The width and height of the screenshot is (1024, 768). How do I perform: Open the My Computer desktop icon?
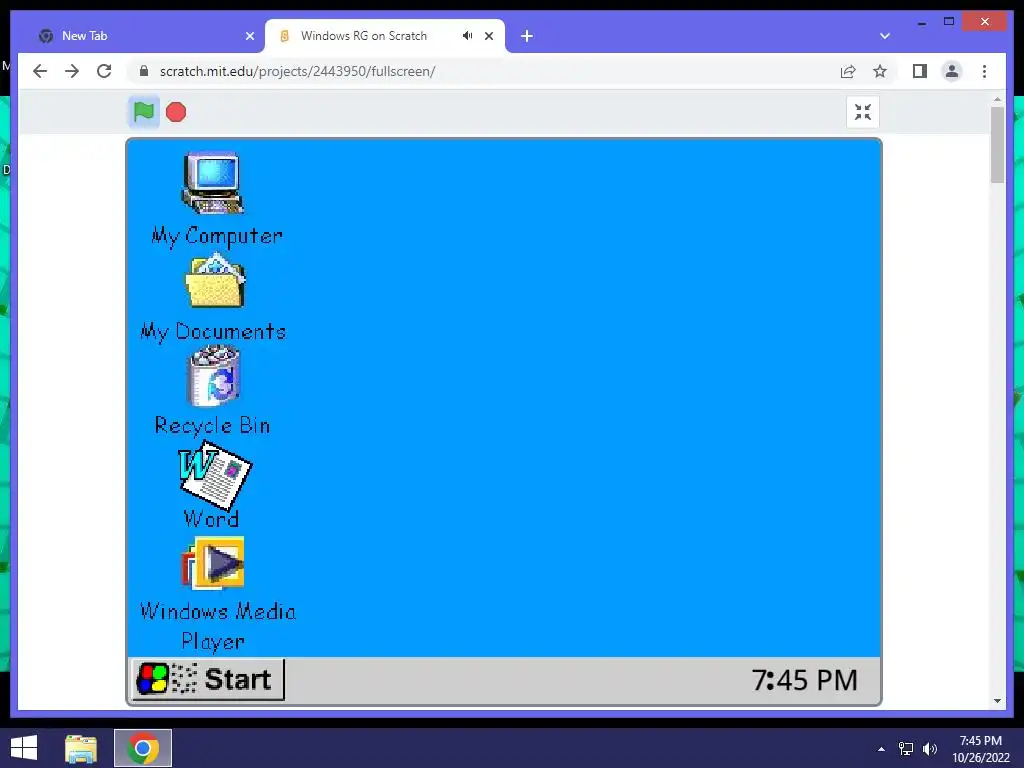[x=213, y=183]
